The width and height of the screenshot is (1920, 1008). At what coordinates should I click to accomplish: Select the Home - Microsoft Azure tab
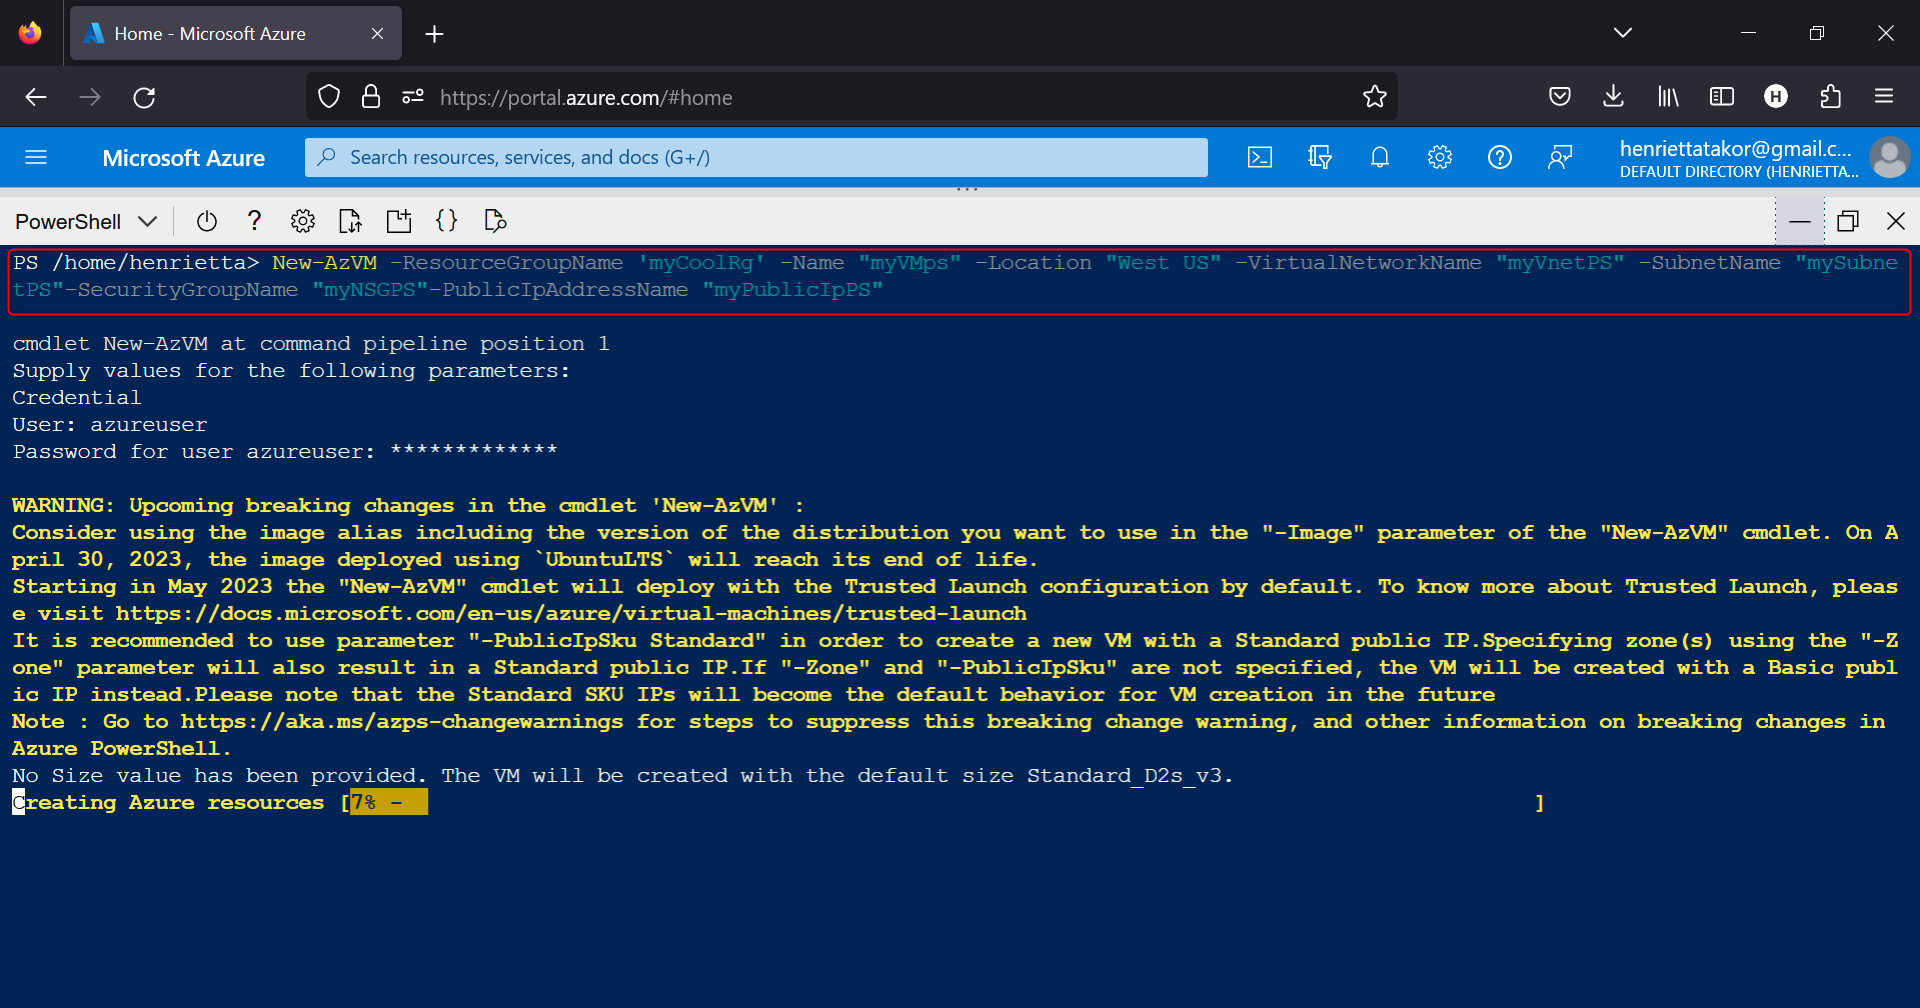click(x=236, y=33)
